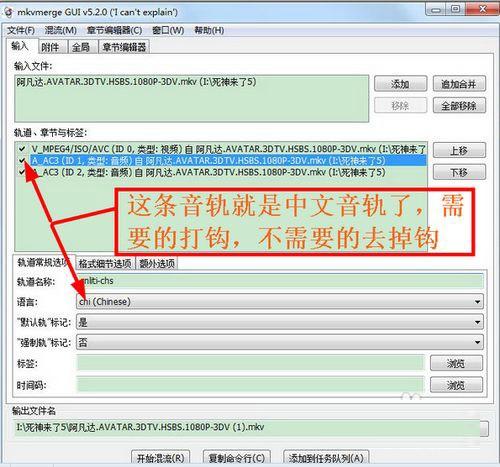Select the 阿凡达.AVATAR.3DTV.HSBS.1080P-3DV.mkv input file entry
500x467 pixels.
136,82
